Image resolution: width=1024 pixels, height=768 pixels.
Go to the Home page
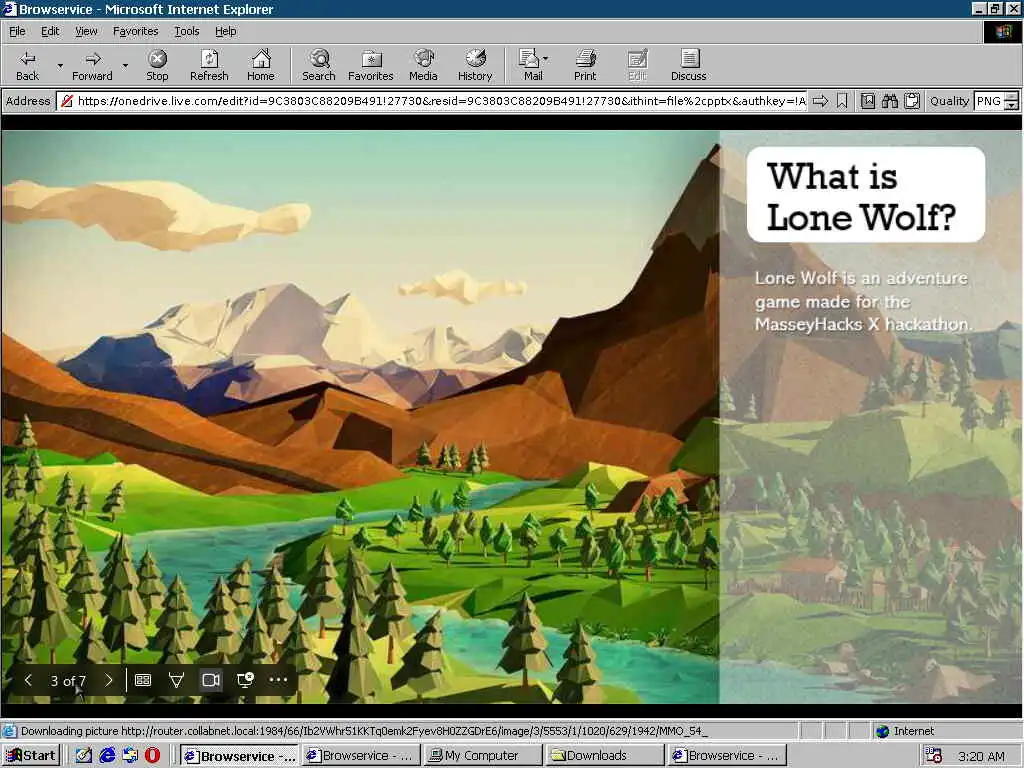point(261,65)
